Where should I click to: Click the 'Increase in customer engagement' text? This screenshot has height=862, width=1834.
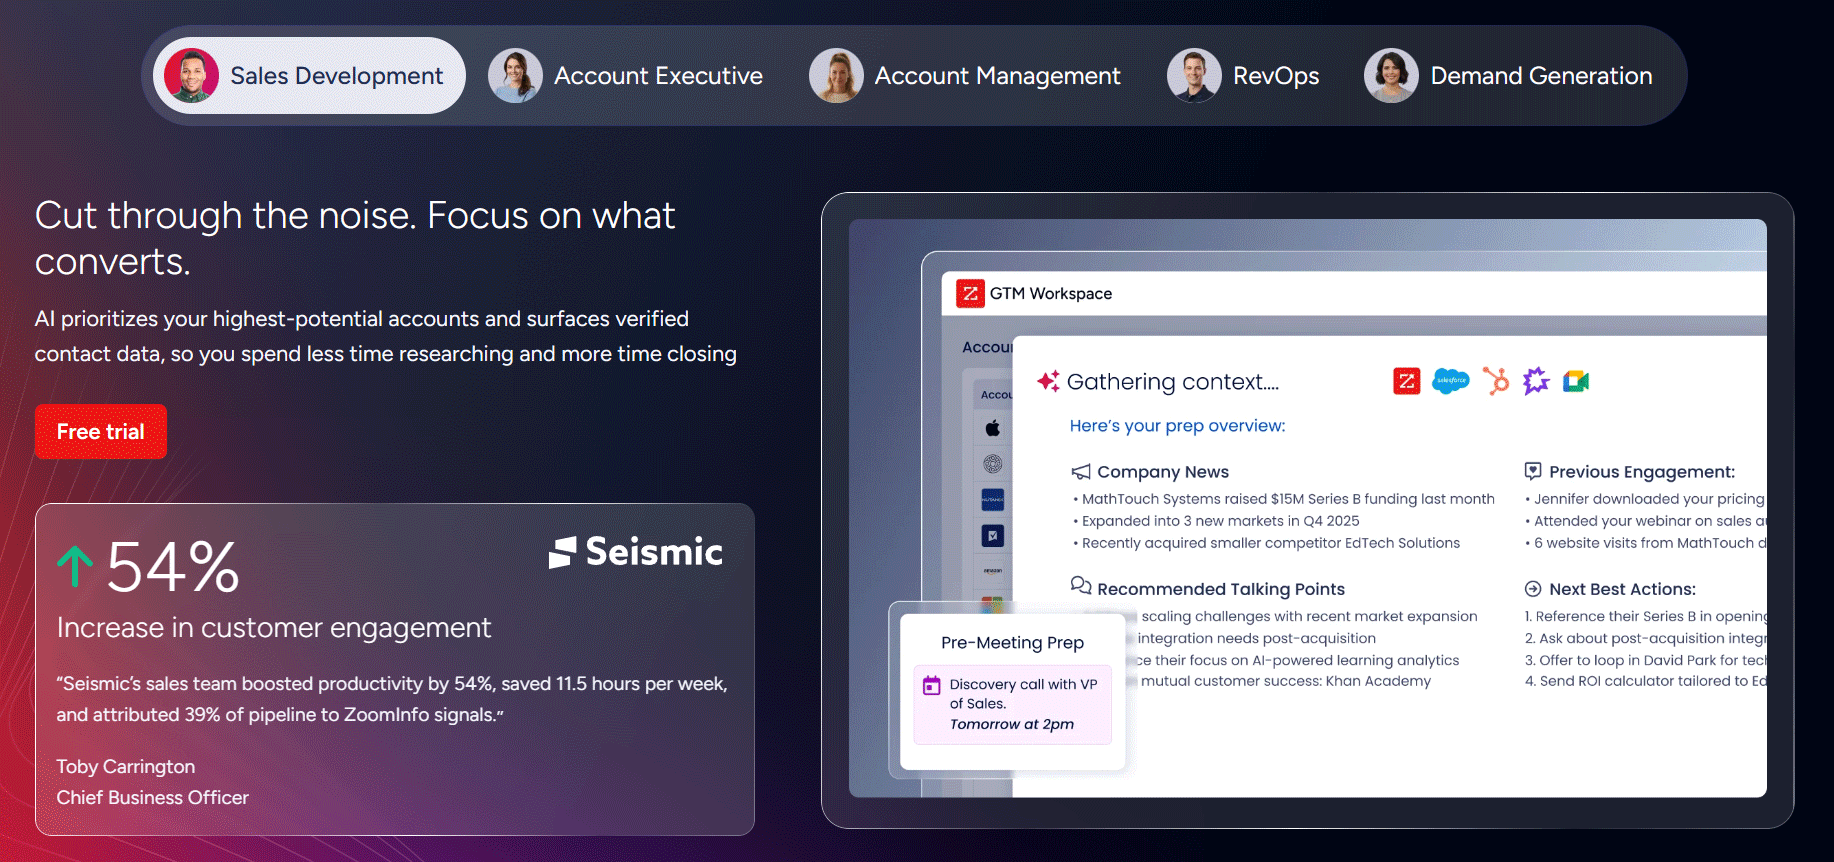274,628
